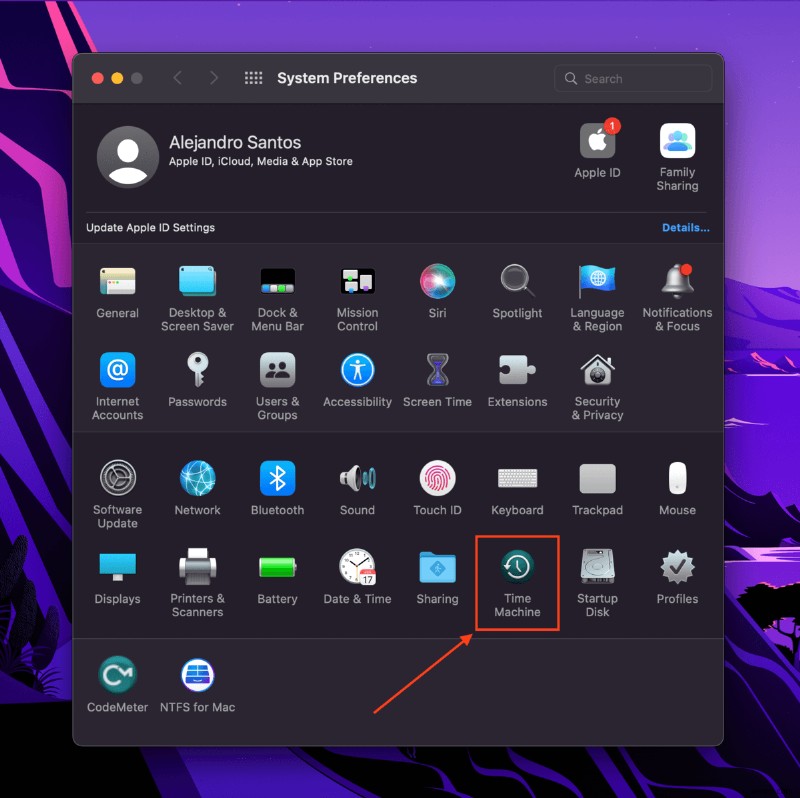Open the CodeMeter preference pane
The height and width of the screenshot is (798, 800).
(117, 675)
